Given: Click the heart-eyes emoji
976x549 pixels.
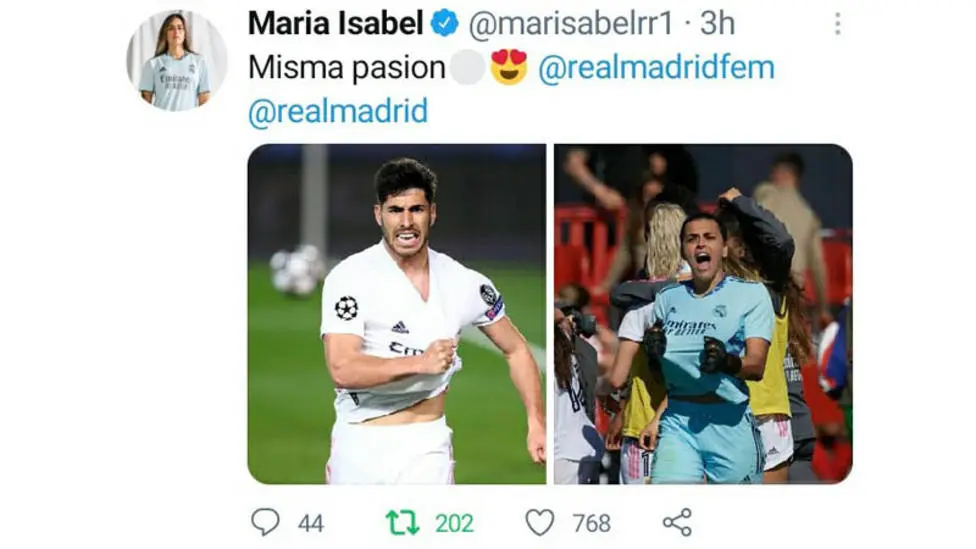Looking at the screenshot, I should 509,67.
